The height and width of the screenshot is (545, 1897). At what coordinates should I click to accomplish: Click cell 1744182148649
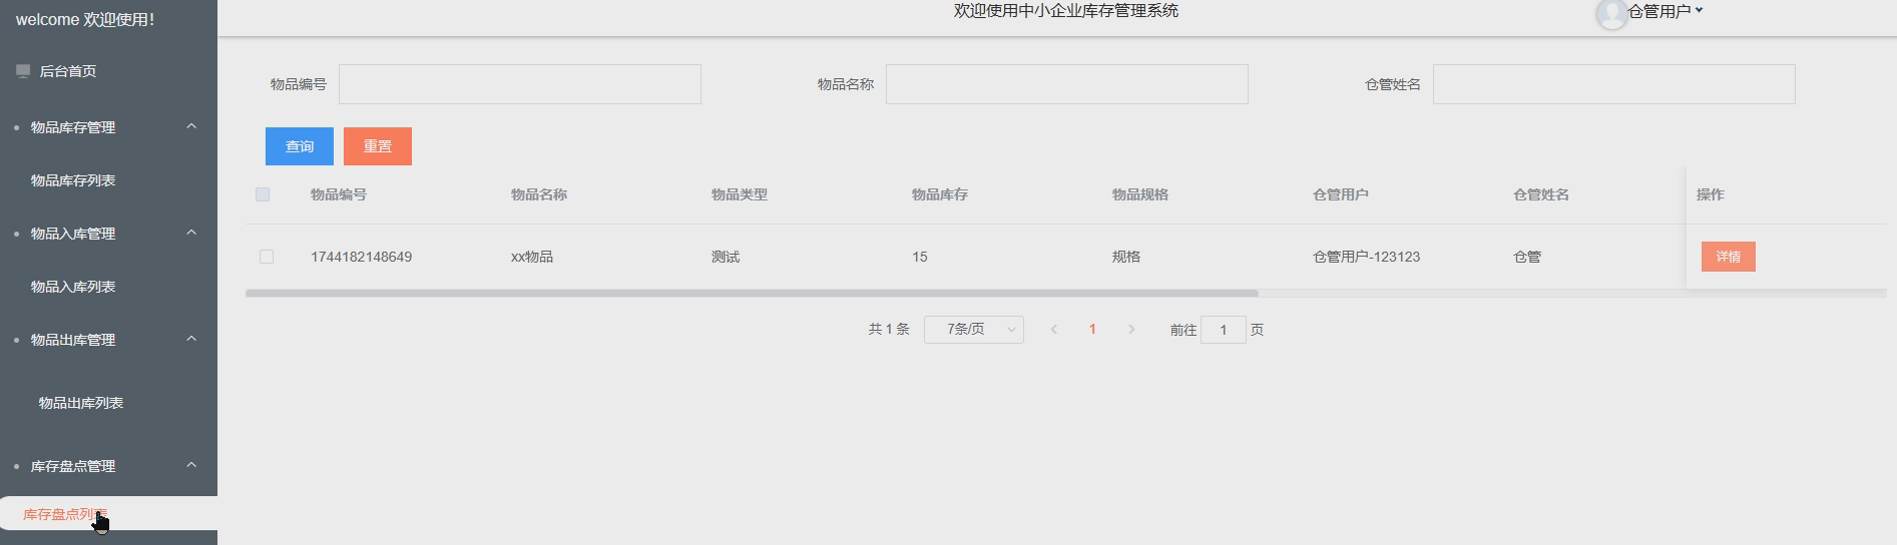coord(361,257)
